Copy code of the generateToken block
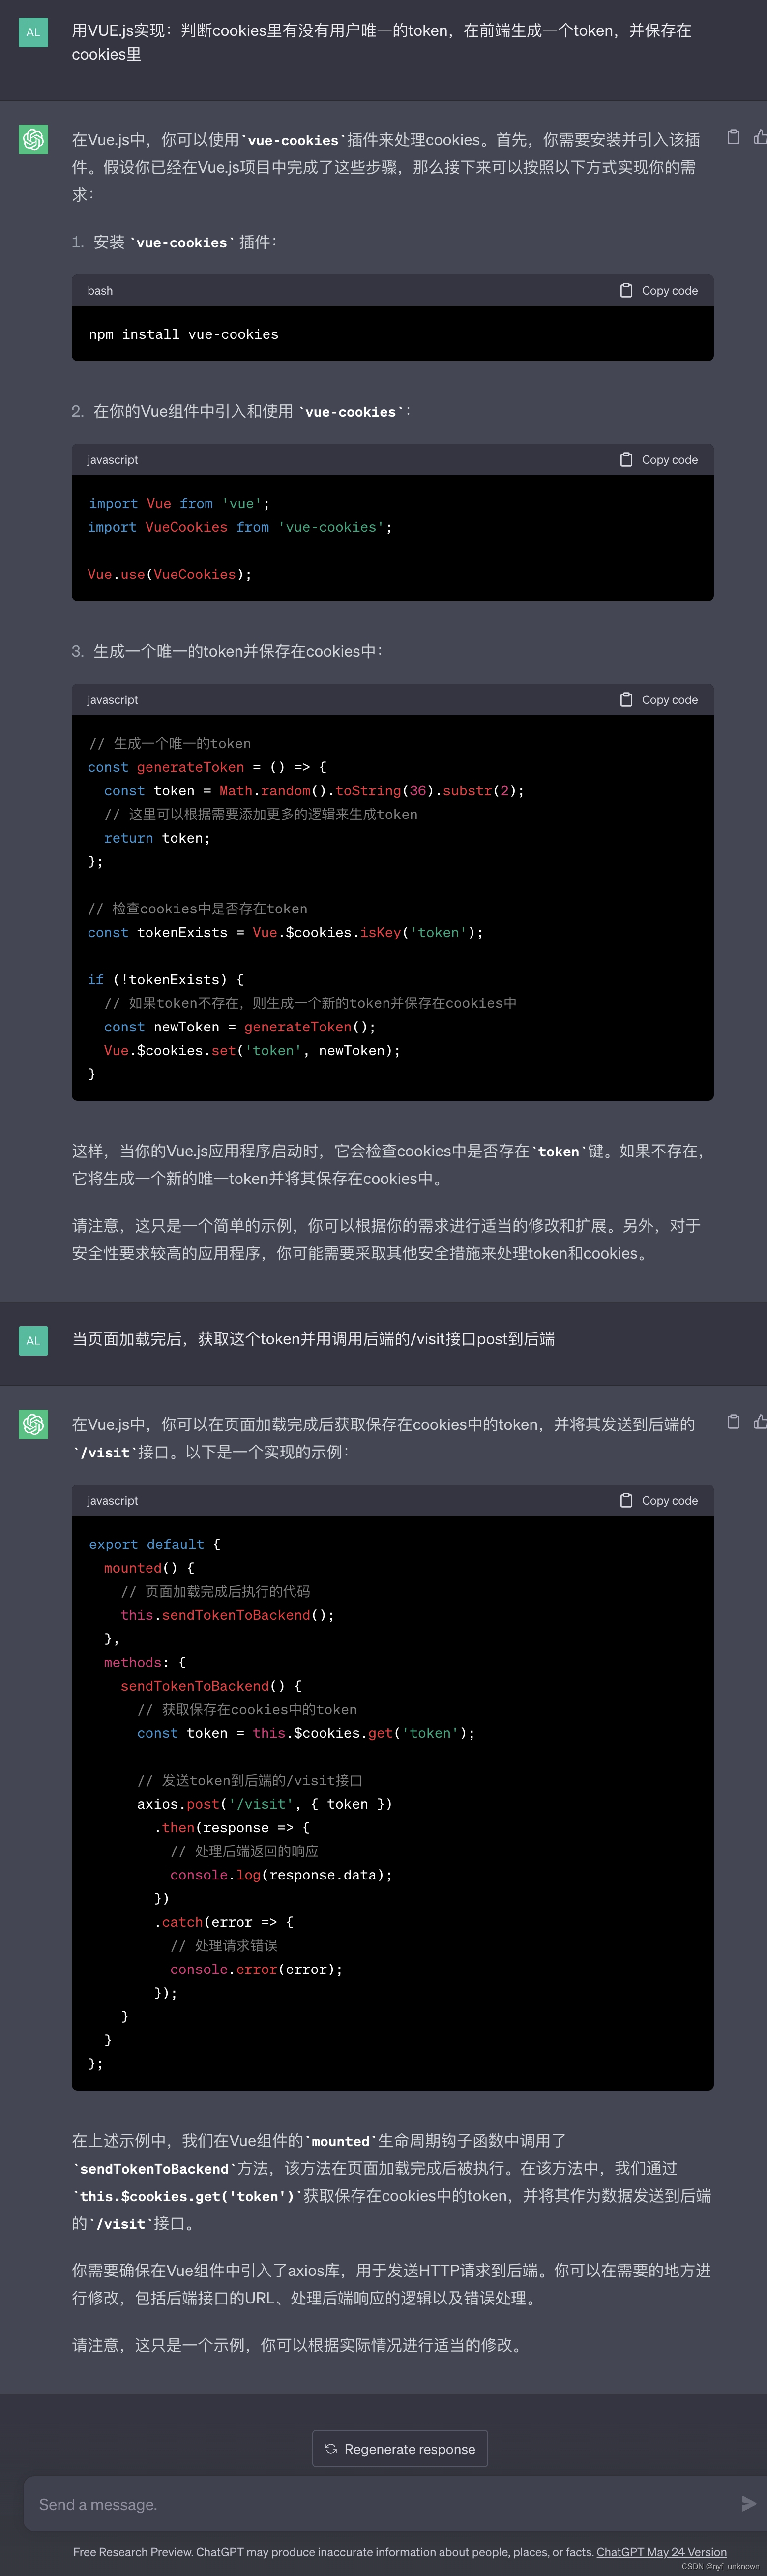 659,699
